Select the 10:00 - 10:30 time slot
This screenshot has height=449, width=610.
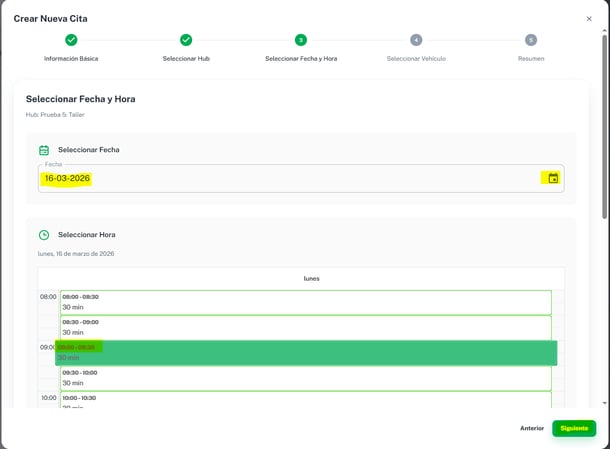click(306, 400)
